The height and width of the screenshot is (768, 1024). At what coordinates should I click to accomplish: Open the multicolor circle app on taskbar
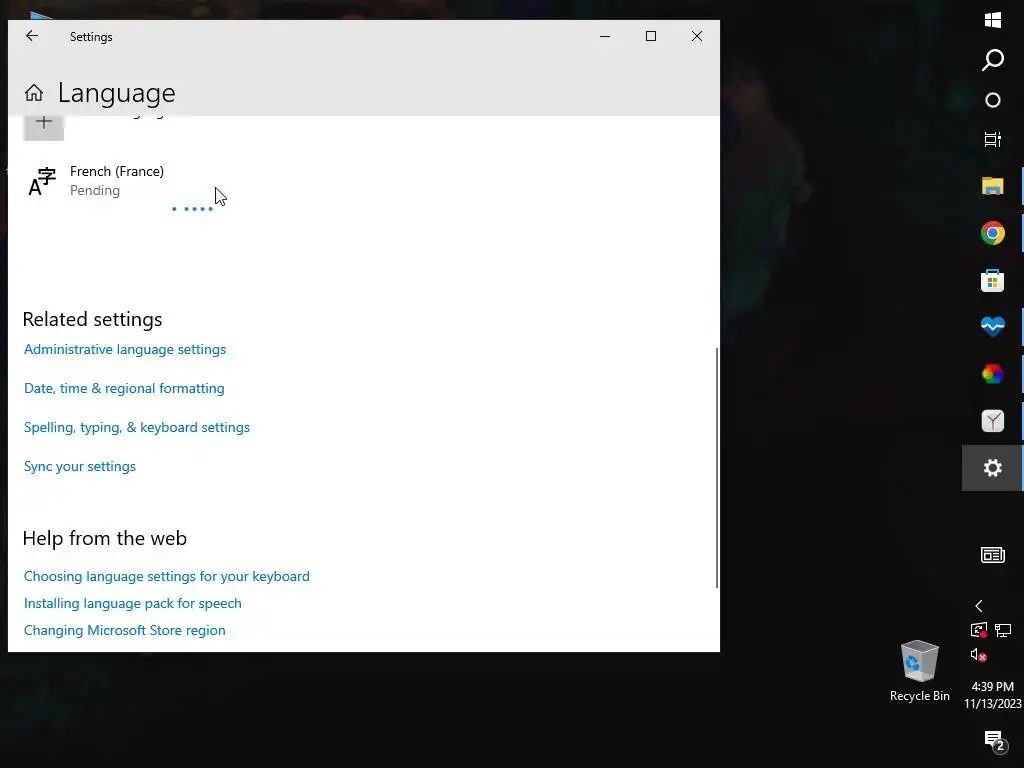pos(993,374)
